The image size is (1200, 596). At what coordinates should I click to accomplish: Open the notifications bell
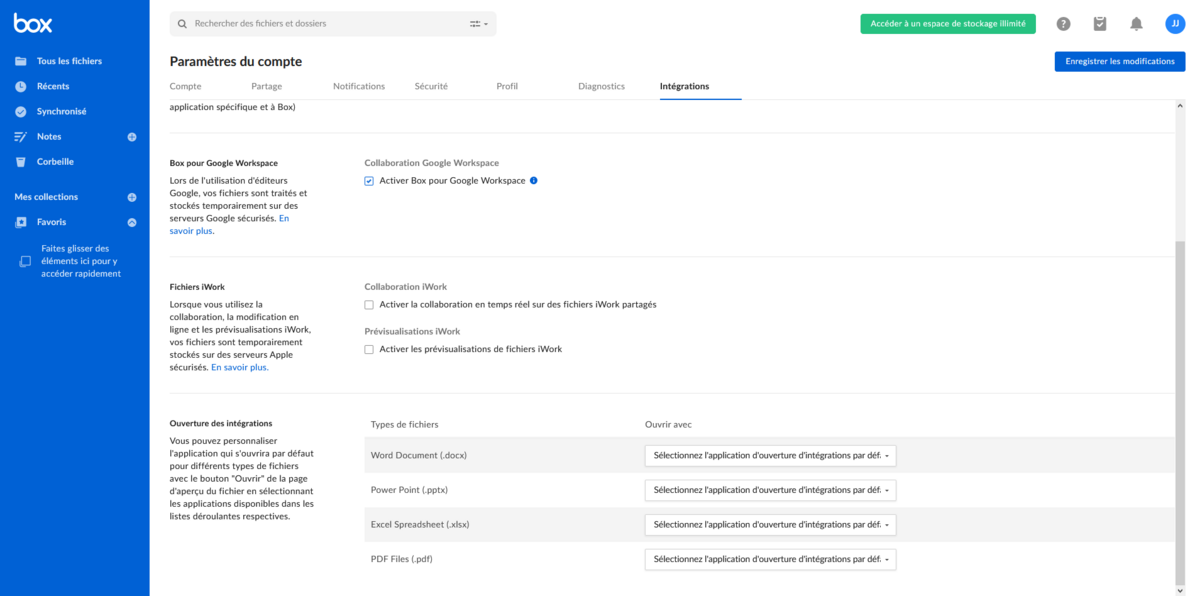click(x=1136, y=24)
